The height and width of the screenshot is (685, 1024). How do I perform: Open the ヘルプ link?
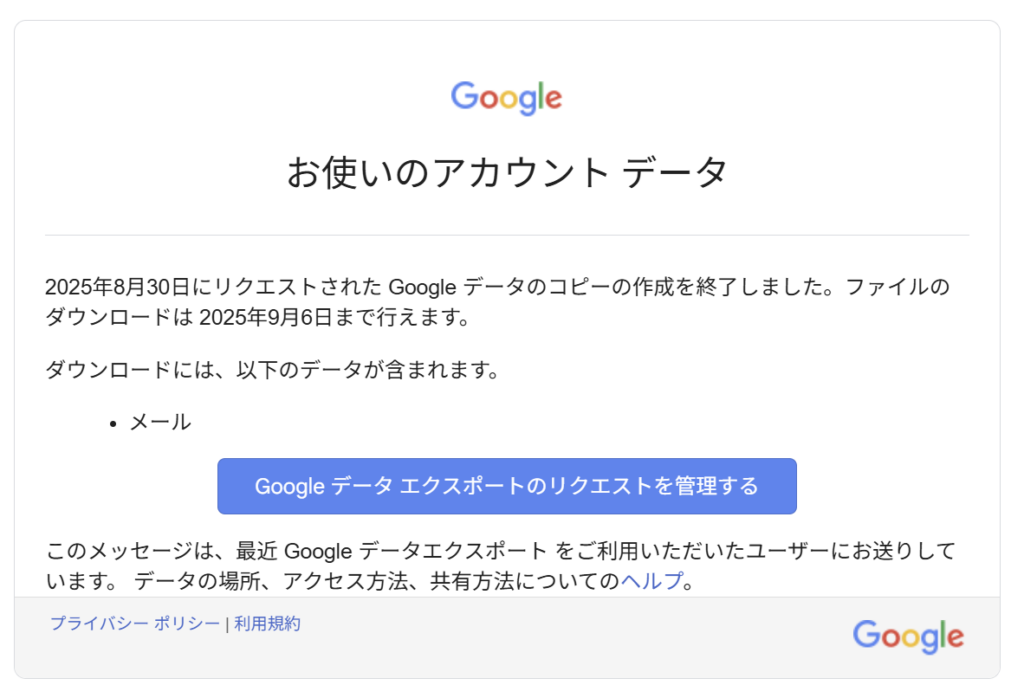651,581
